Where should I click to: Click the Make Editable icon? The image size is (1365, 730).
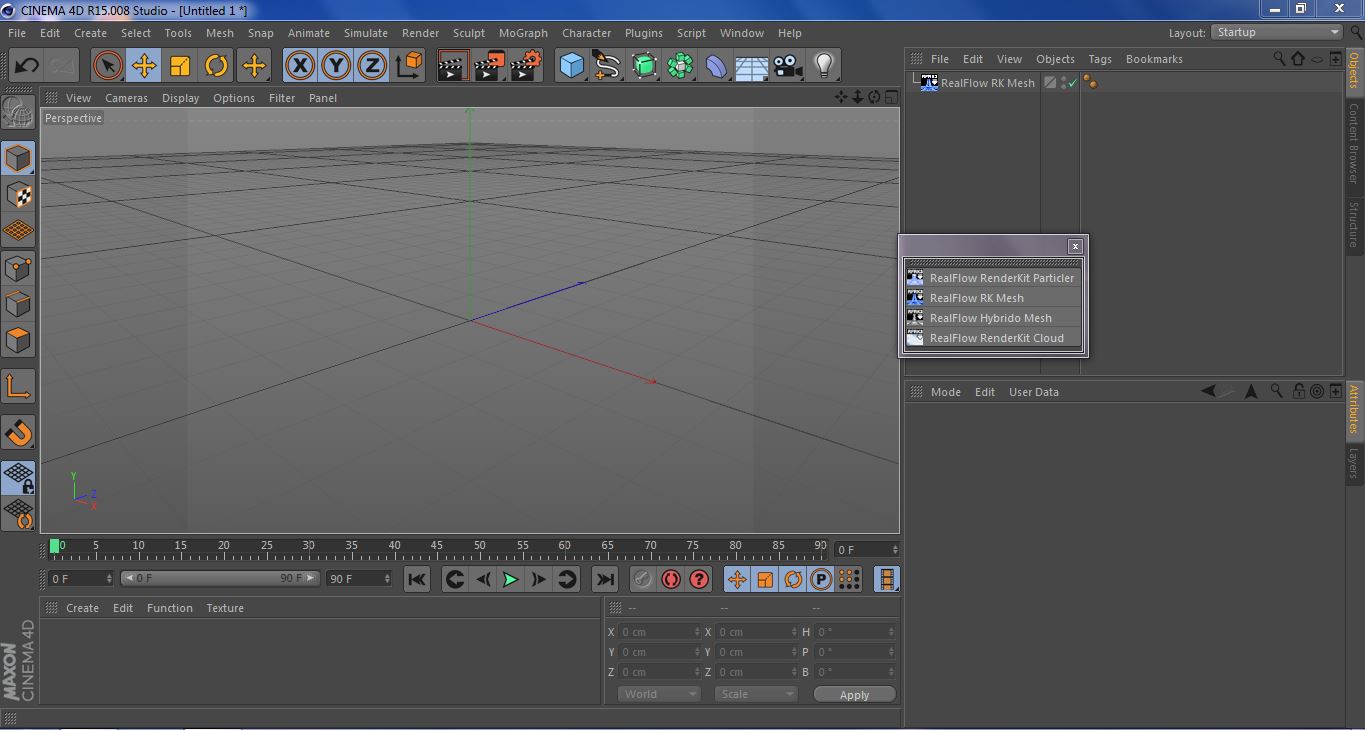(x=18, y=113)
